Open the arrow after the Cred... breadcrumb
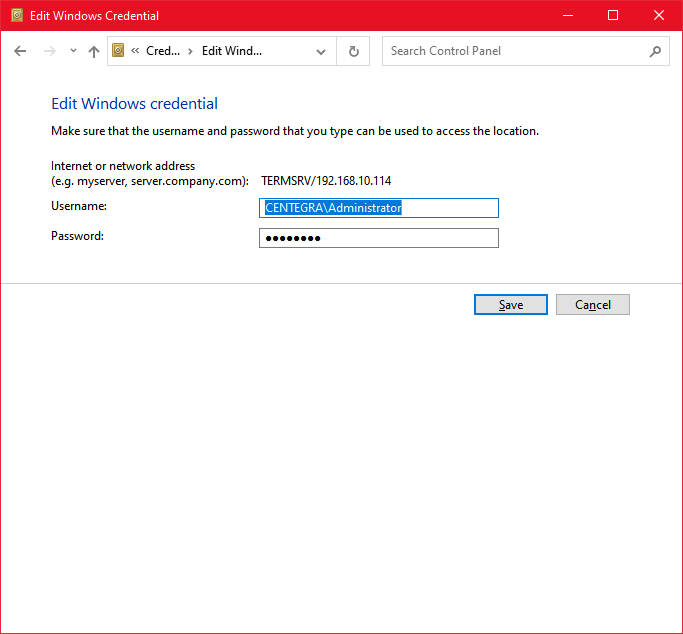Image resolution: width=683 pixels, height=634 pixels. click(191, 51)
